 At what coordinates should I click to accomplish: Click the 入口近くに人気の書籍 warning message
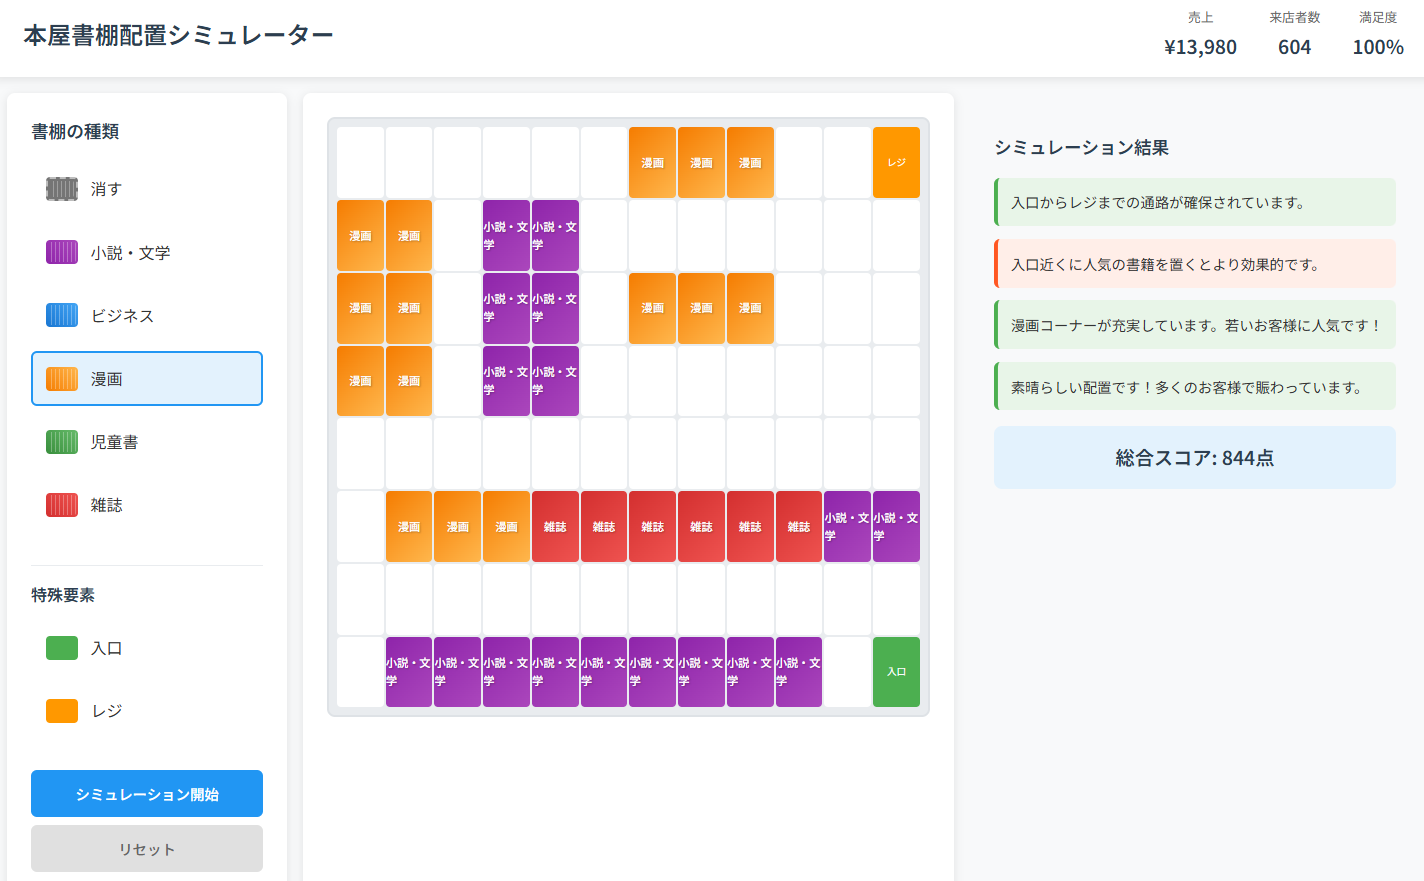(1194, 264)
